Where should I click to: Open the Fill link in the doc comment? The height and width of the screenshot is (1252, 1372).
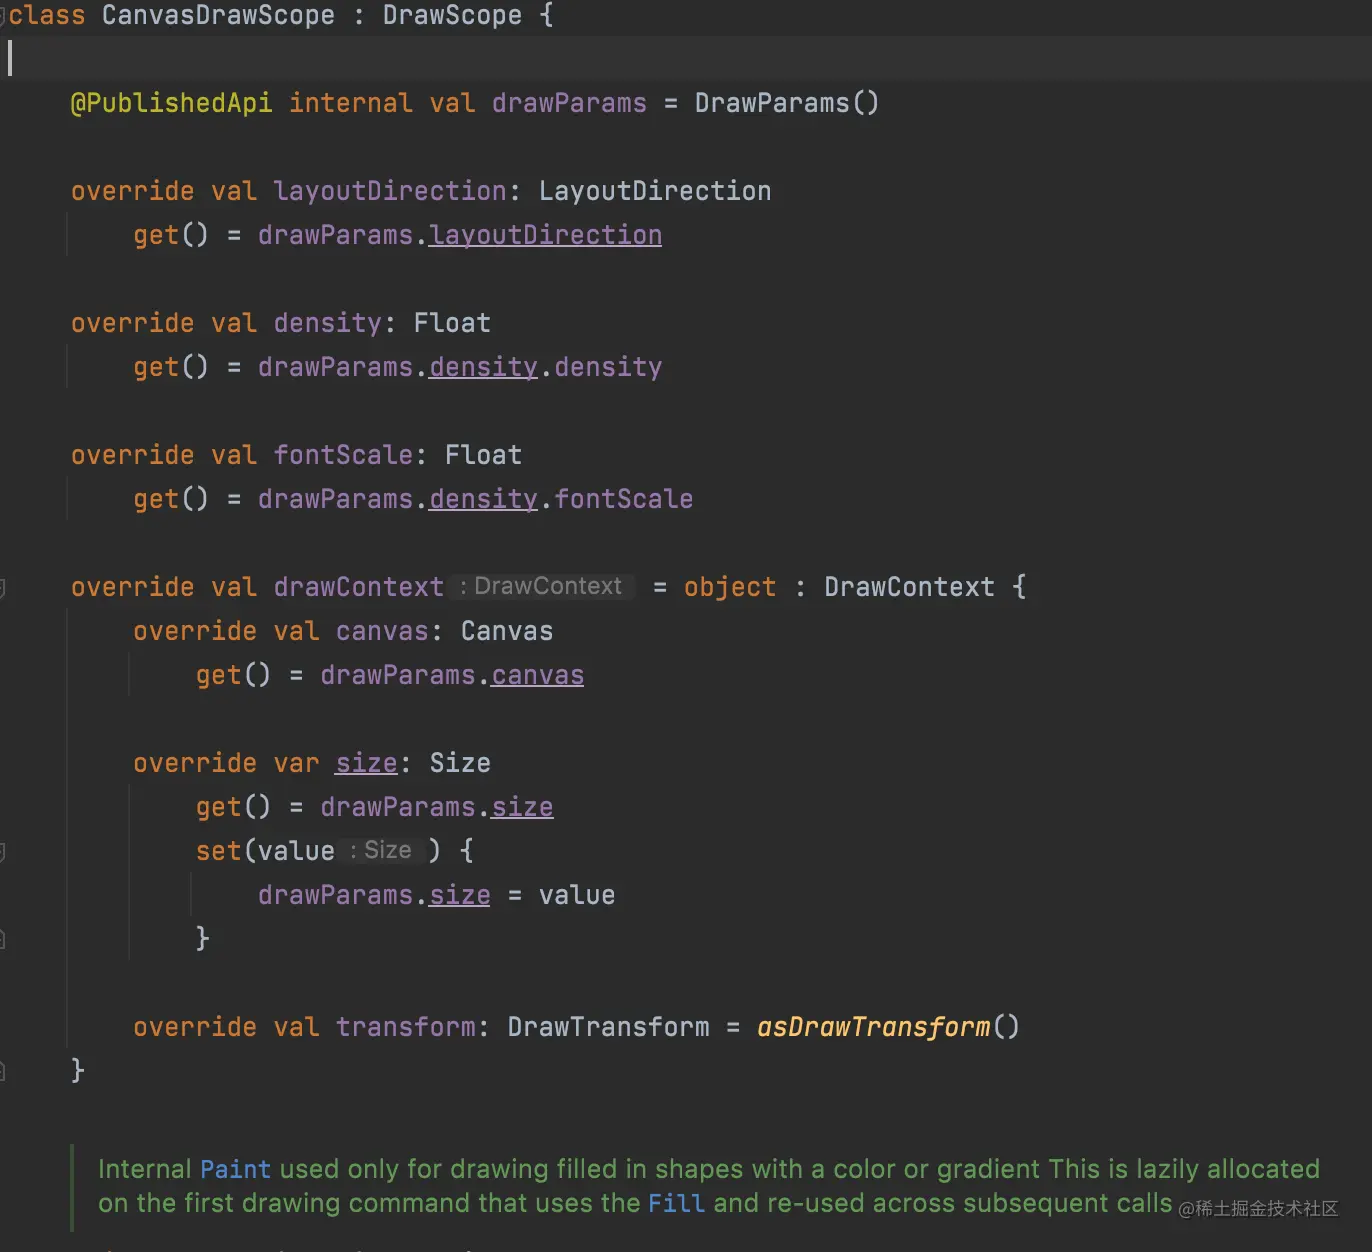[x=676, y=1203]
